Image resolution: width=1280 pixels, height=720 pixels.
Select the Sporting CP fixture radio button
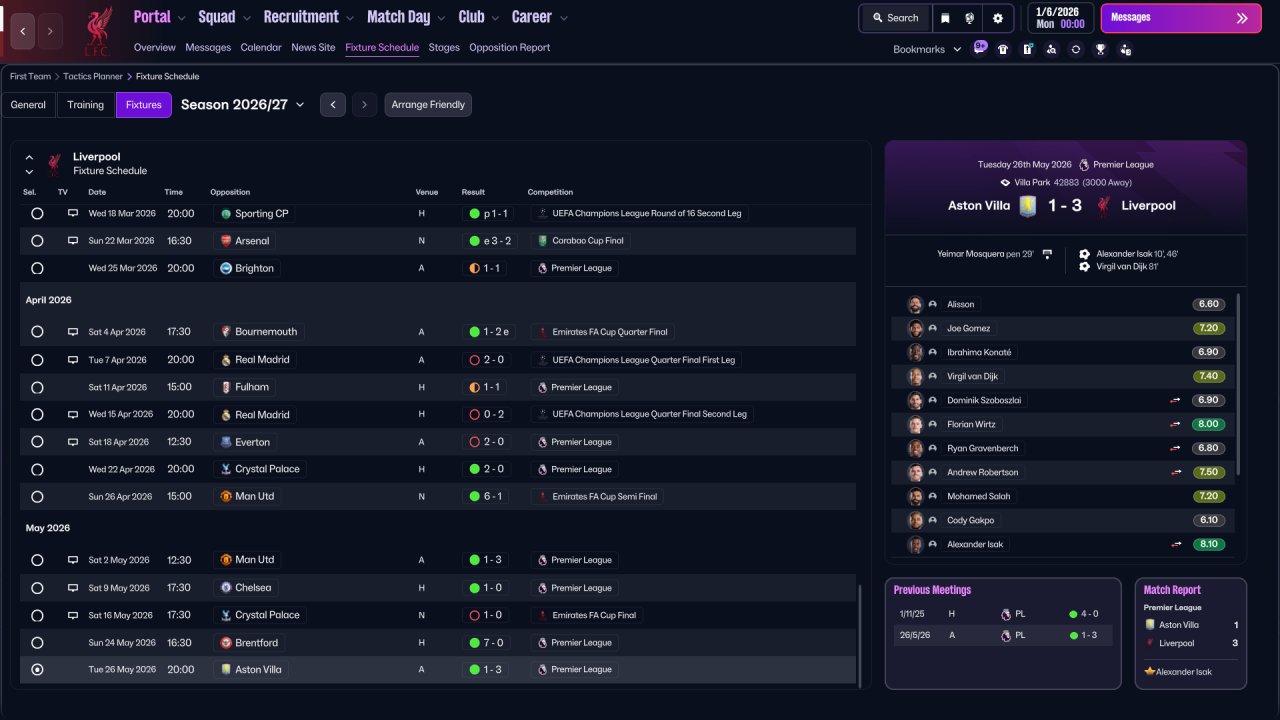[37, 214]
